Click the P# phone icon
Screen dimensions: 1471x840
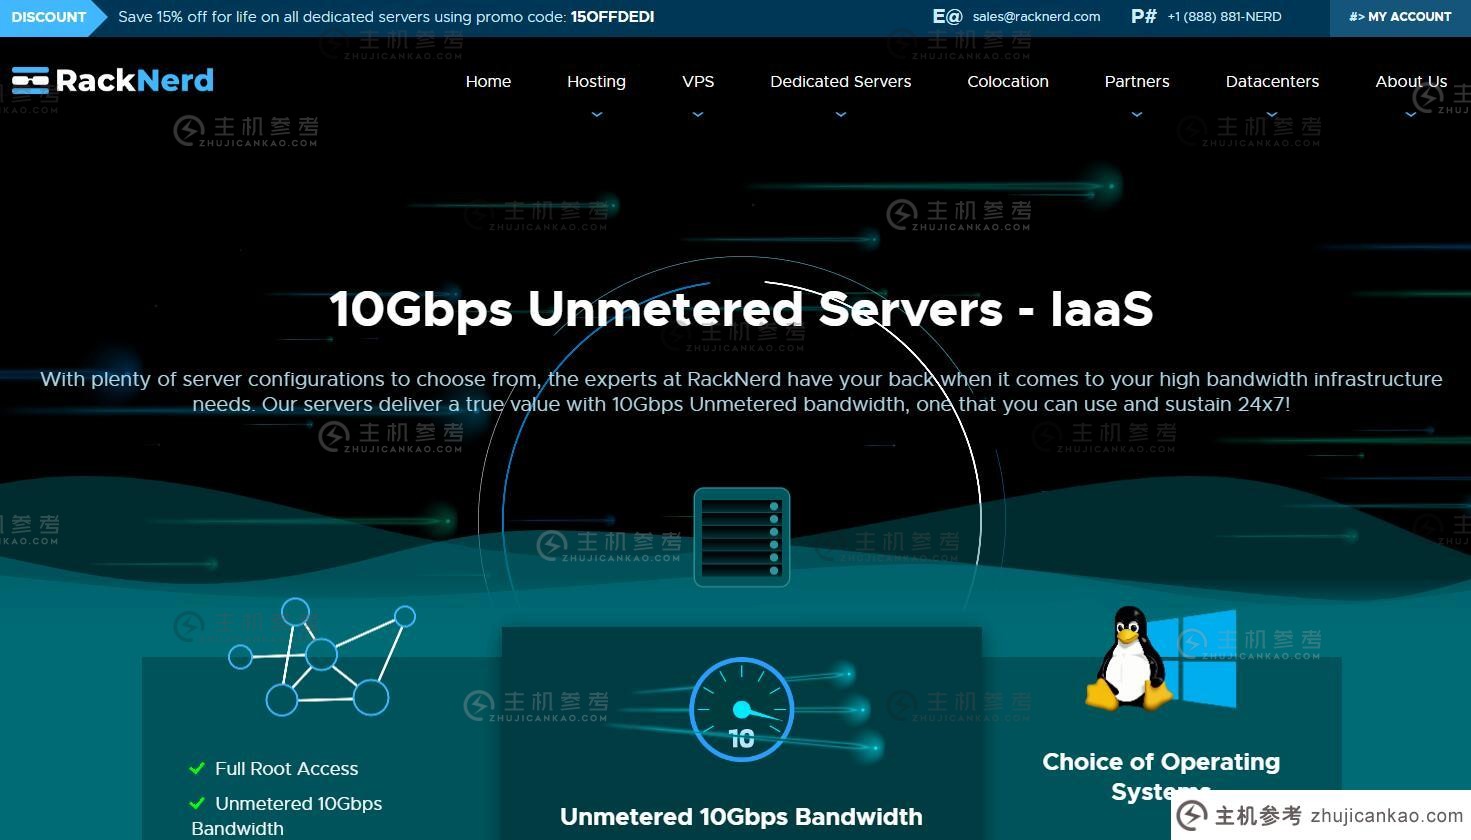tap(1143, 16)
